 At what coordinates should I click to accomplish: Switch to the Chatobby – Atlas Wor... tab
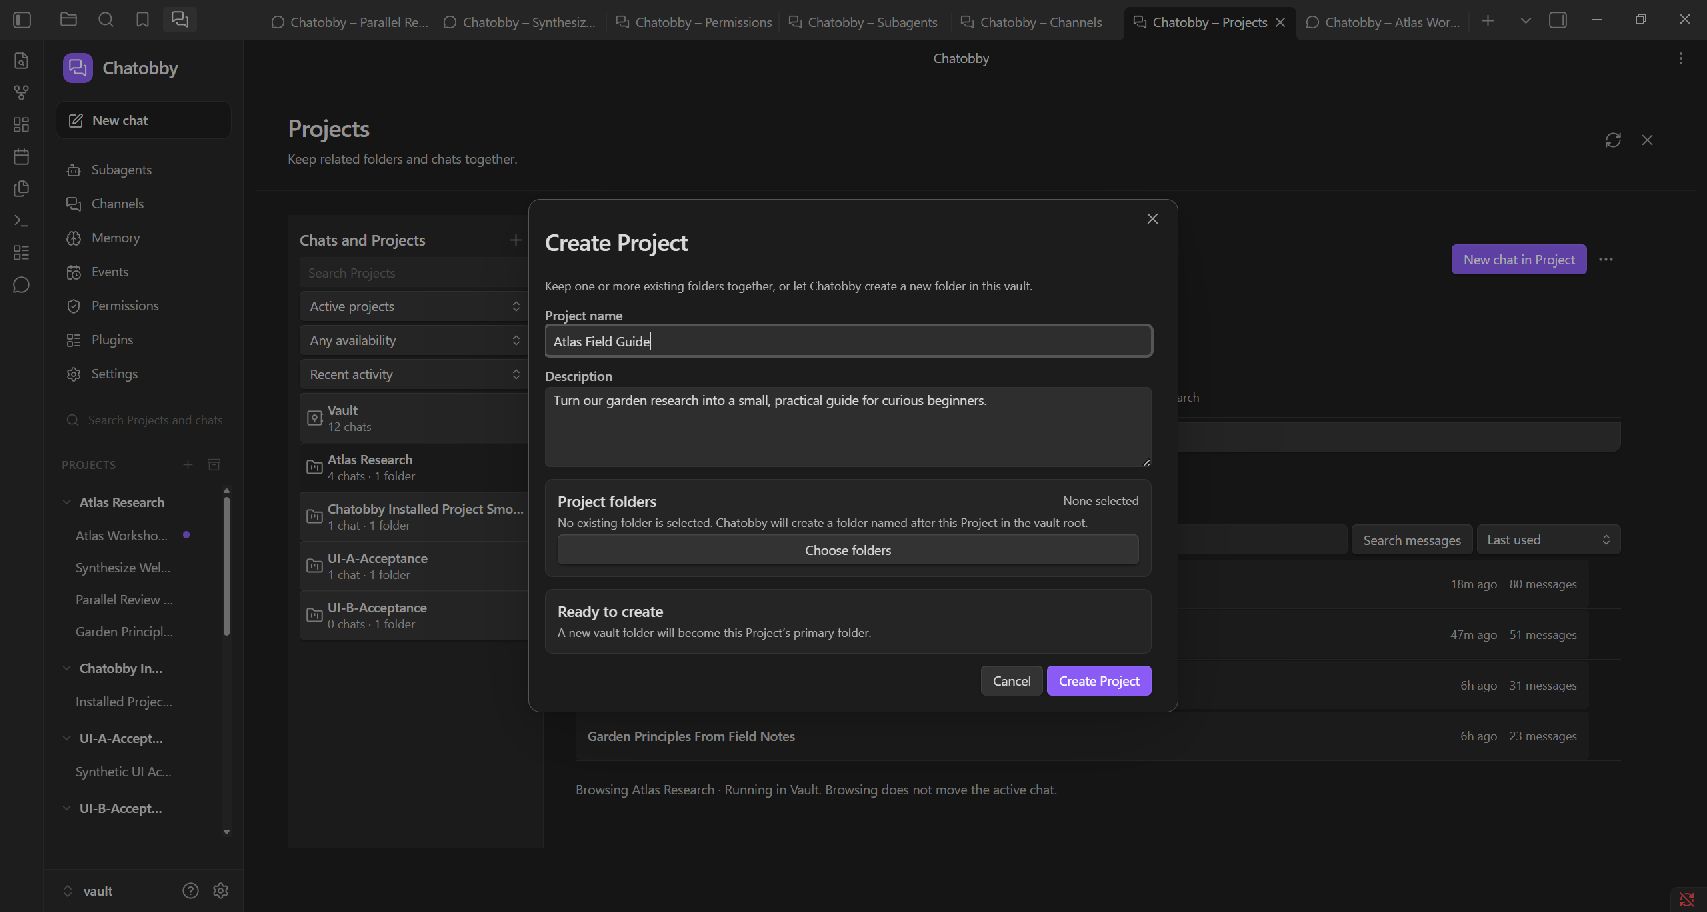1384,22
